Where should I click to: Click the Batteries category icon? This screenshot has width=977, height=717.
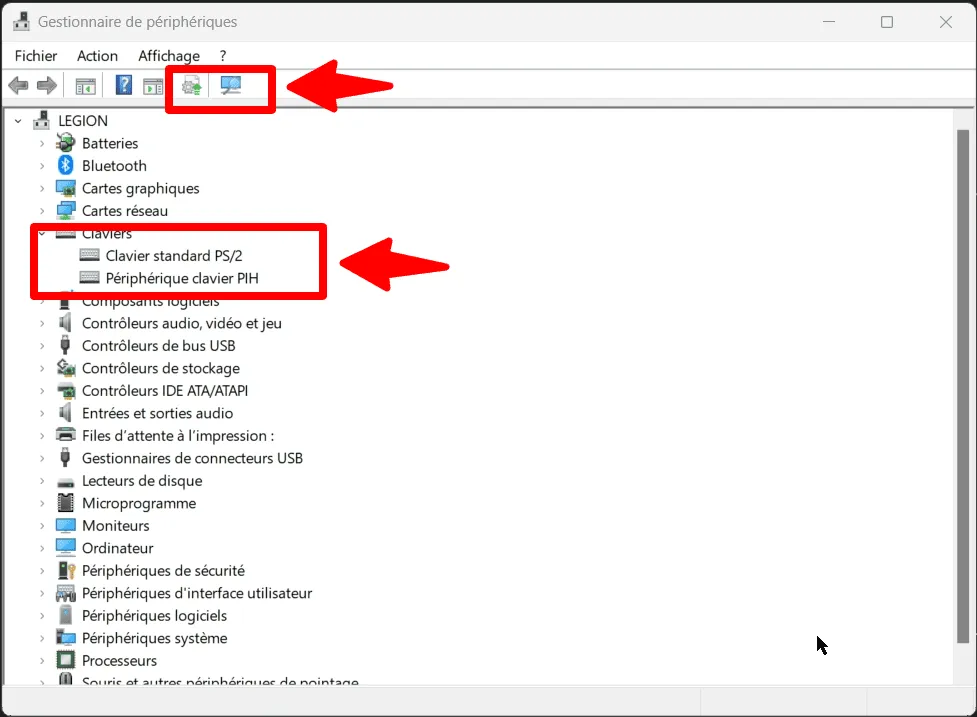pyautogui.click(x=65, y=143)
